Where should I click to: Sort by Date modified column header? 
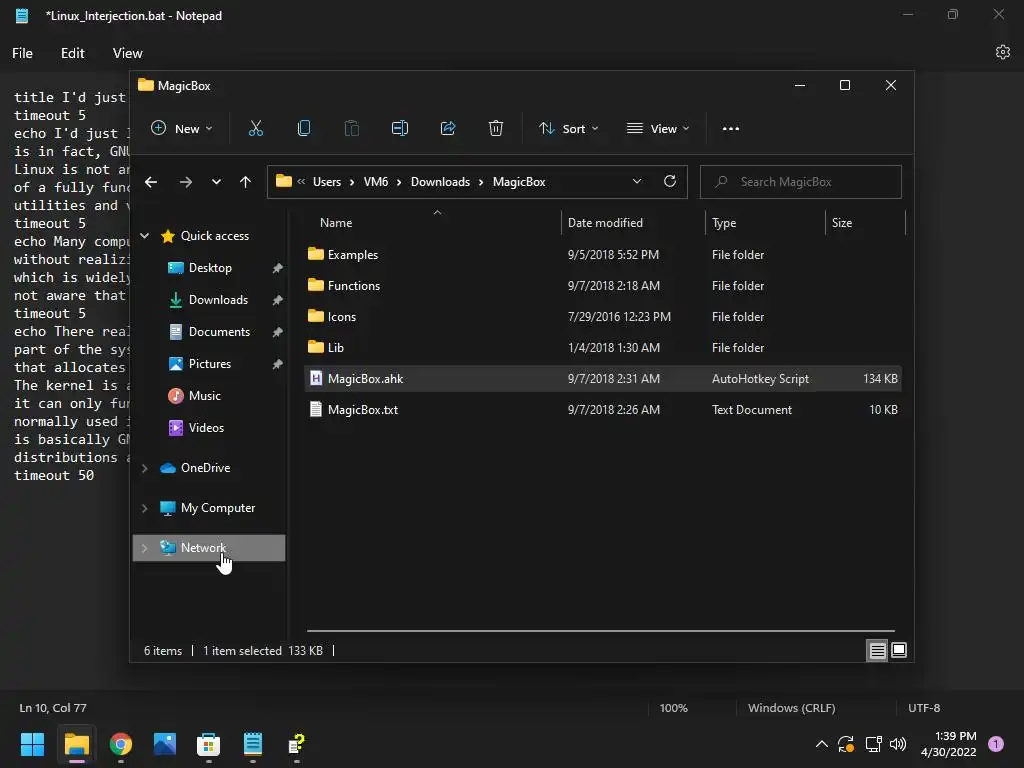point(632,223)
